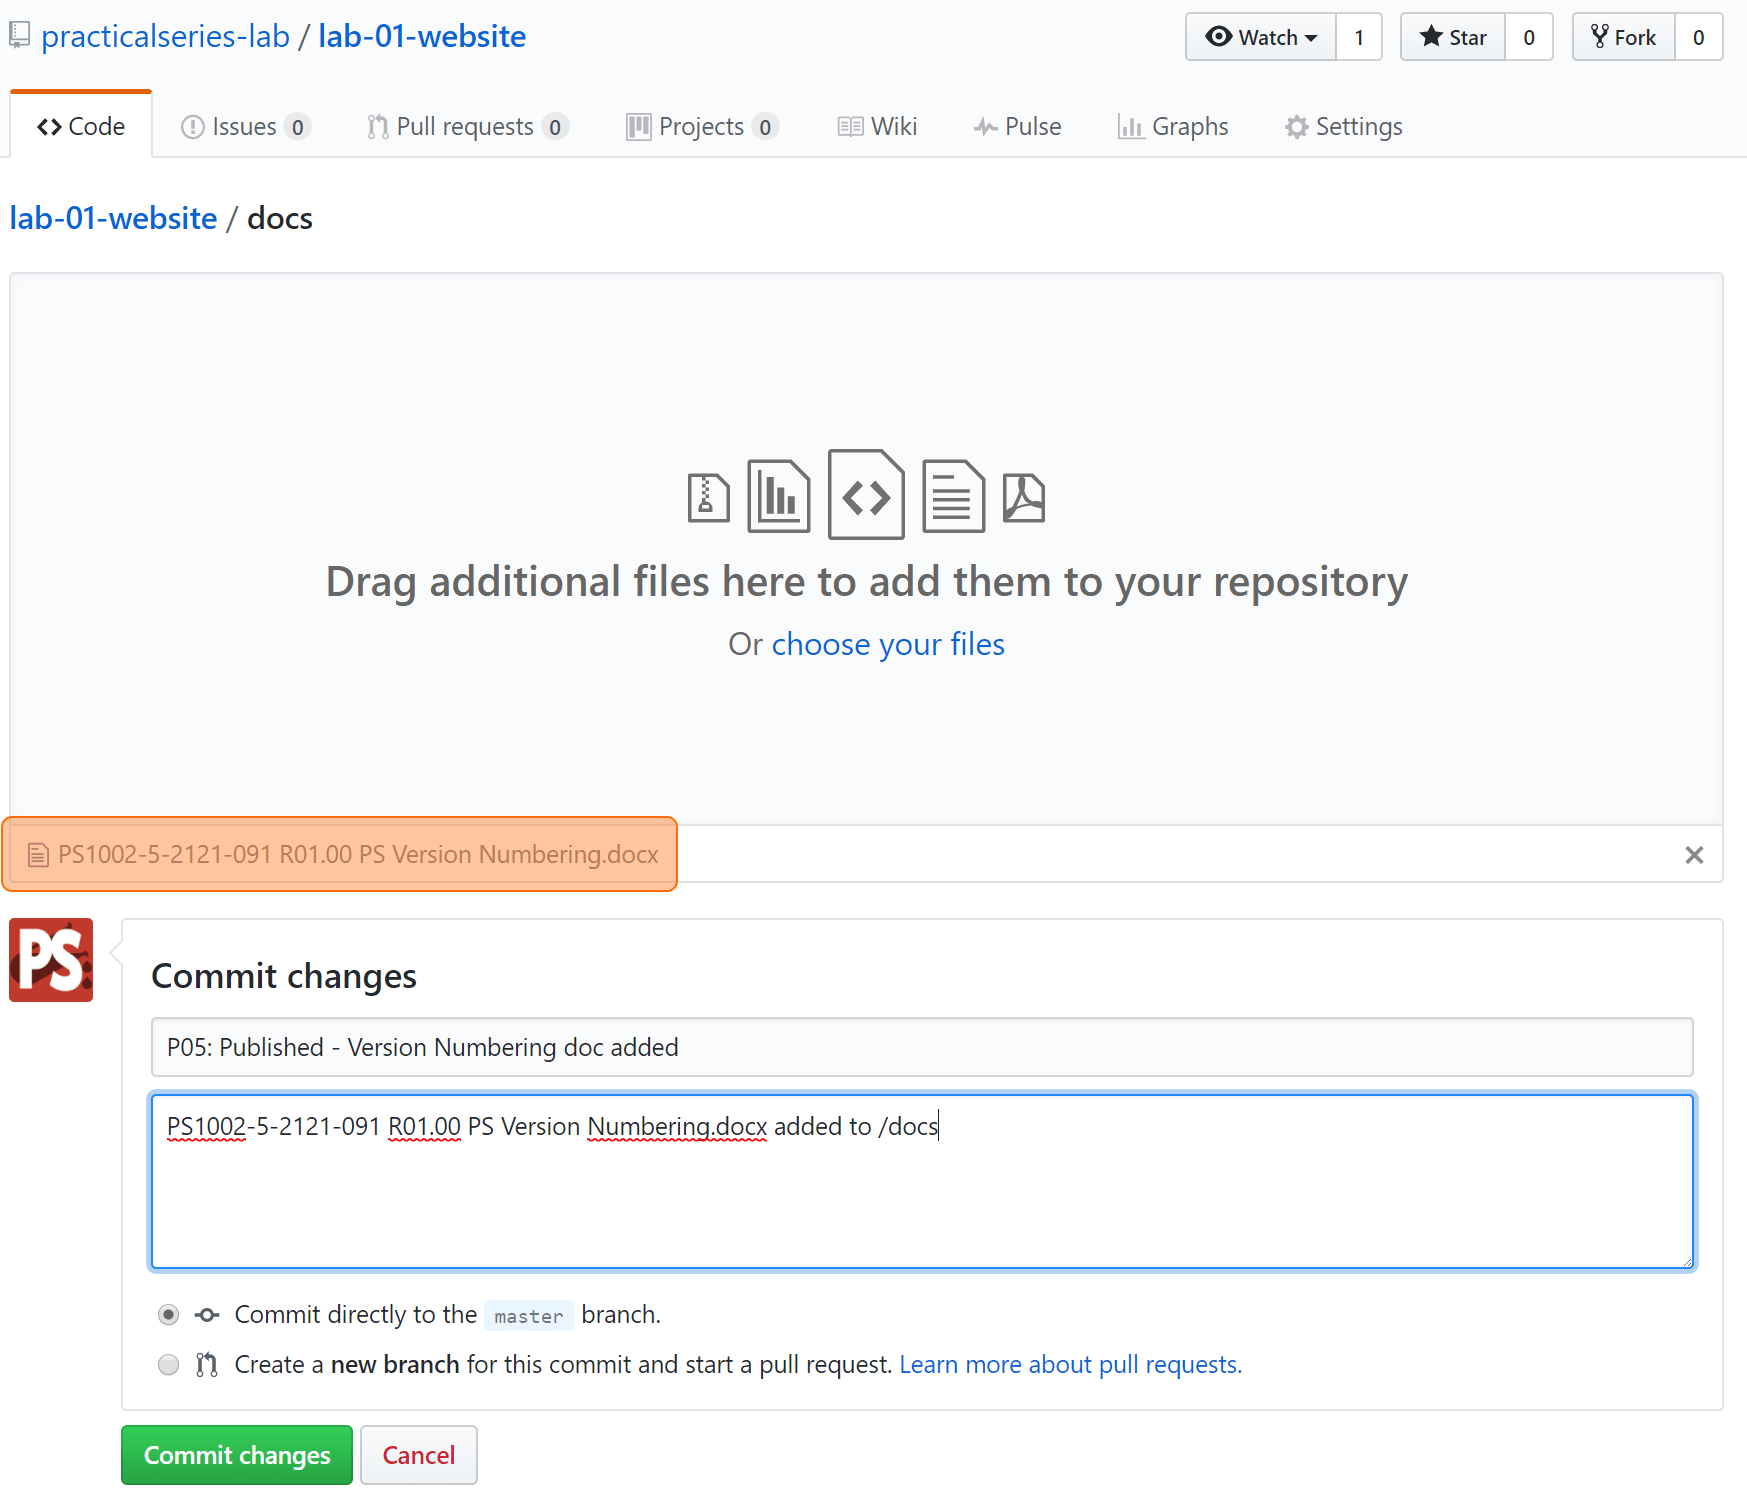Click the zip archive file icon
The height and width of the screenshot is (1496, 1747).
[x=708, y=497]
